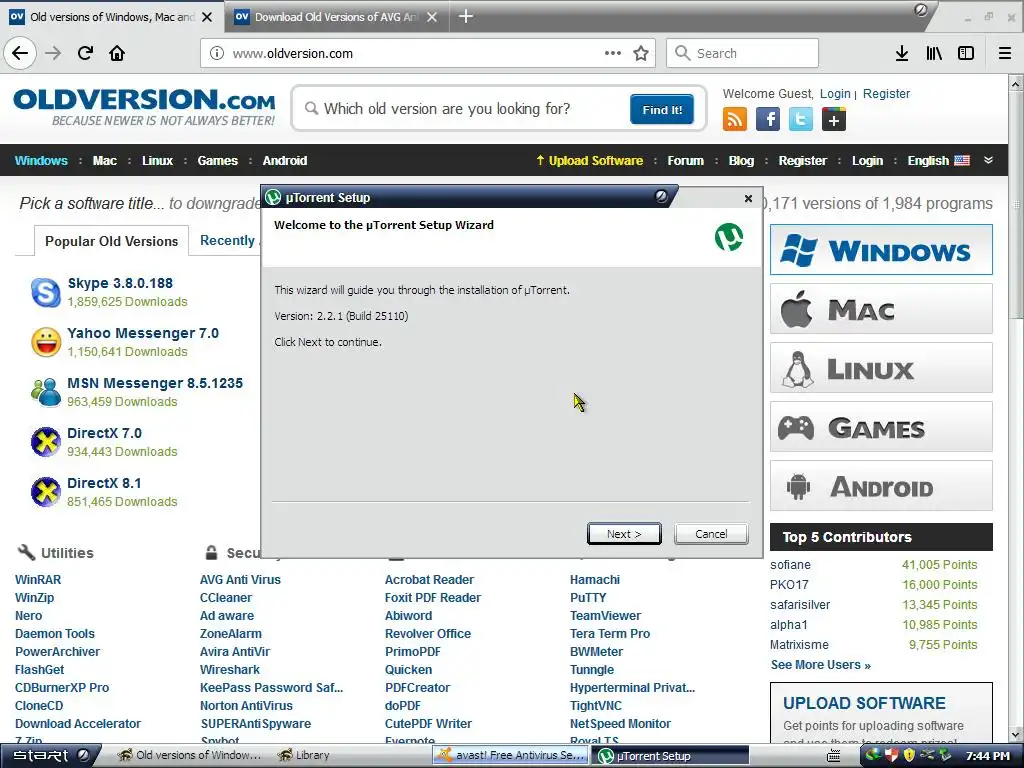Open the Facebook social icon

pyautogui.click(x=768, y=119)
